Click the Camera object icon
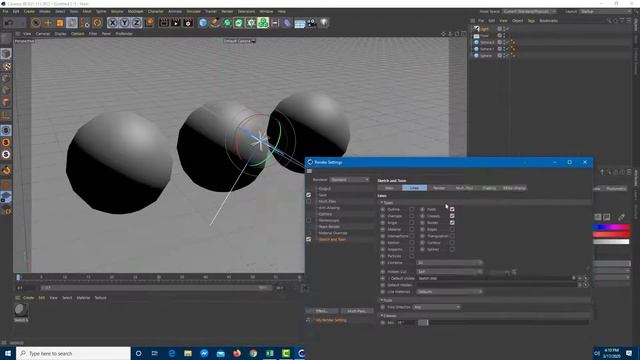The width and height of the screenshot is (640, 360). [312, 23]
